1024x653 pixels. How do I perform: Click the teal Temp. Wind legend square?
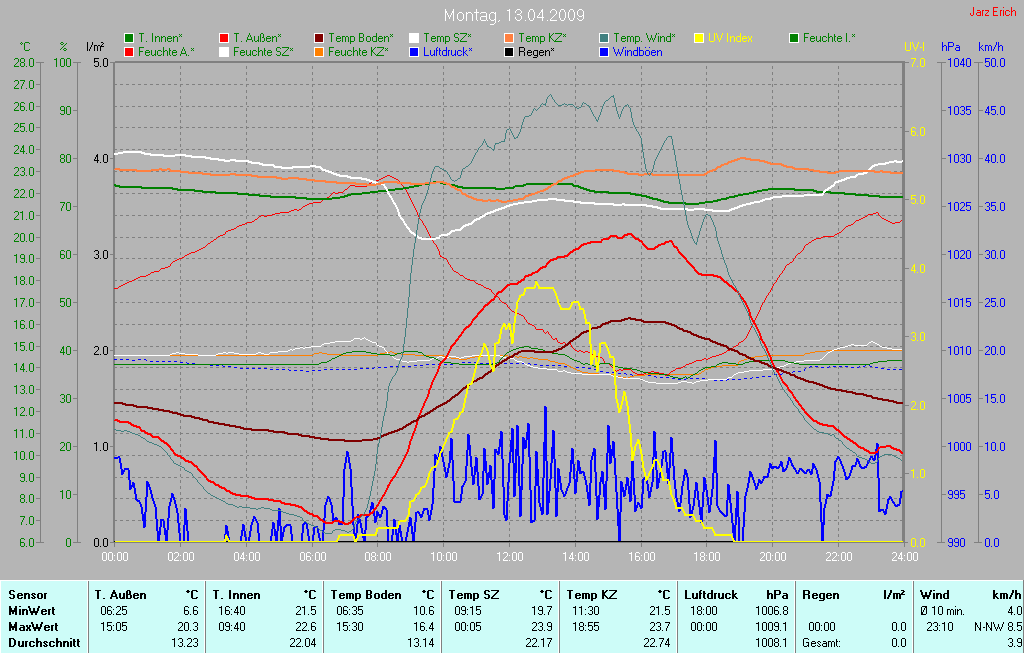point(604,38)
